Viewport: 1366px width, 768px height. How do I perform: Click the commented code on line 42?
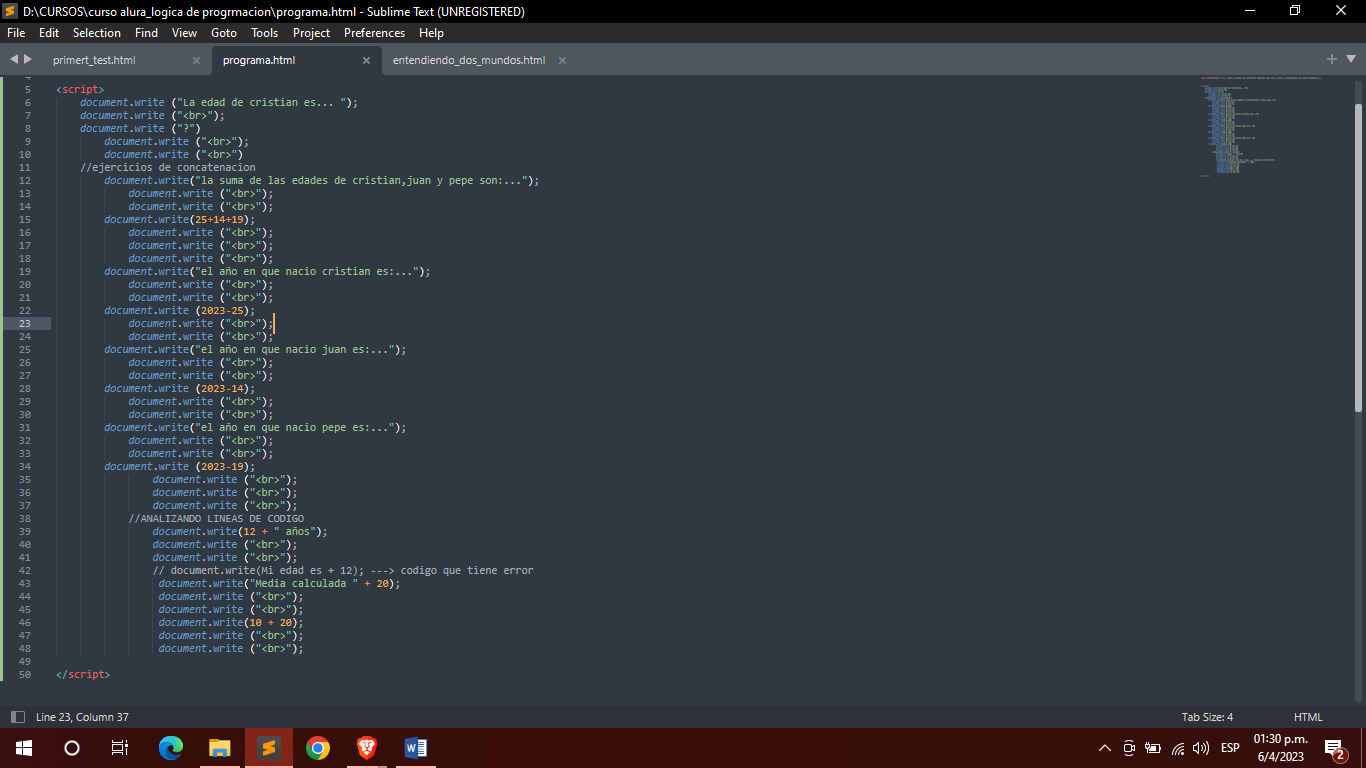[x=343, y=570]
